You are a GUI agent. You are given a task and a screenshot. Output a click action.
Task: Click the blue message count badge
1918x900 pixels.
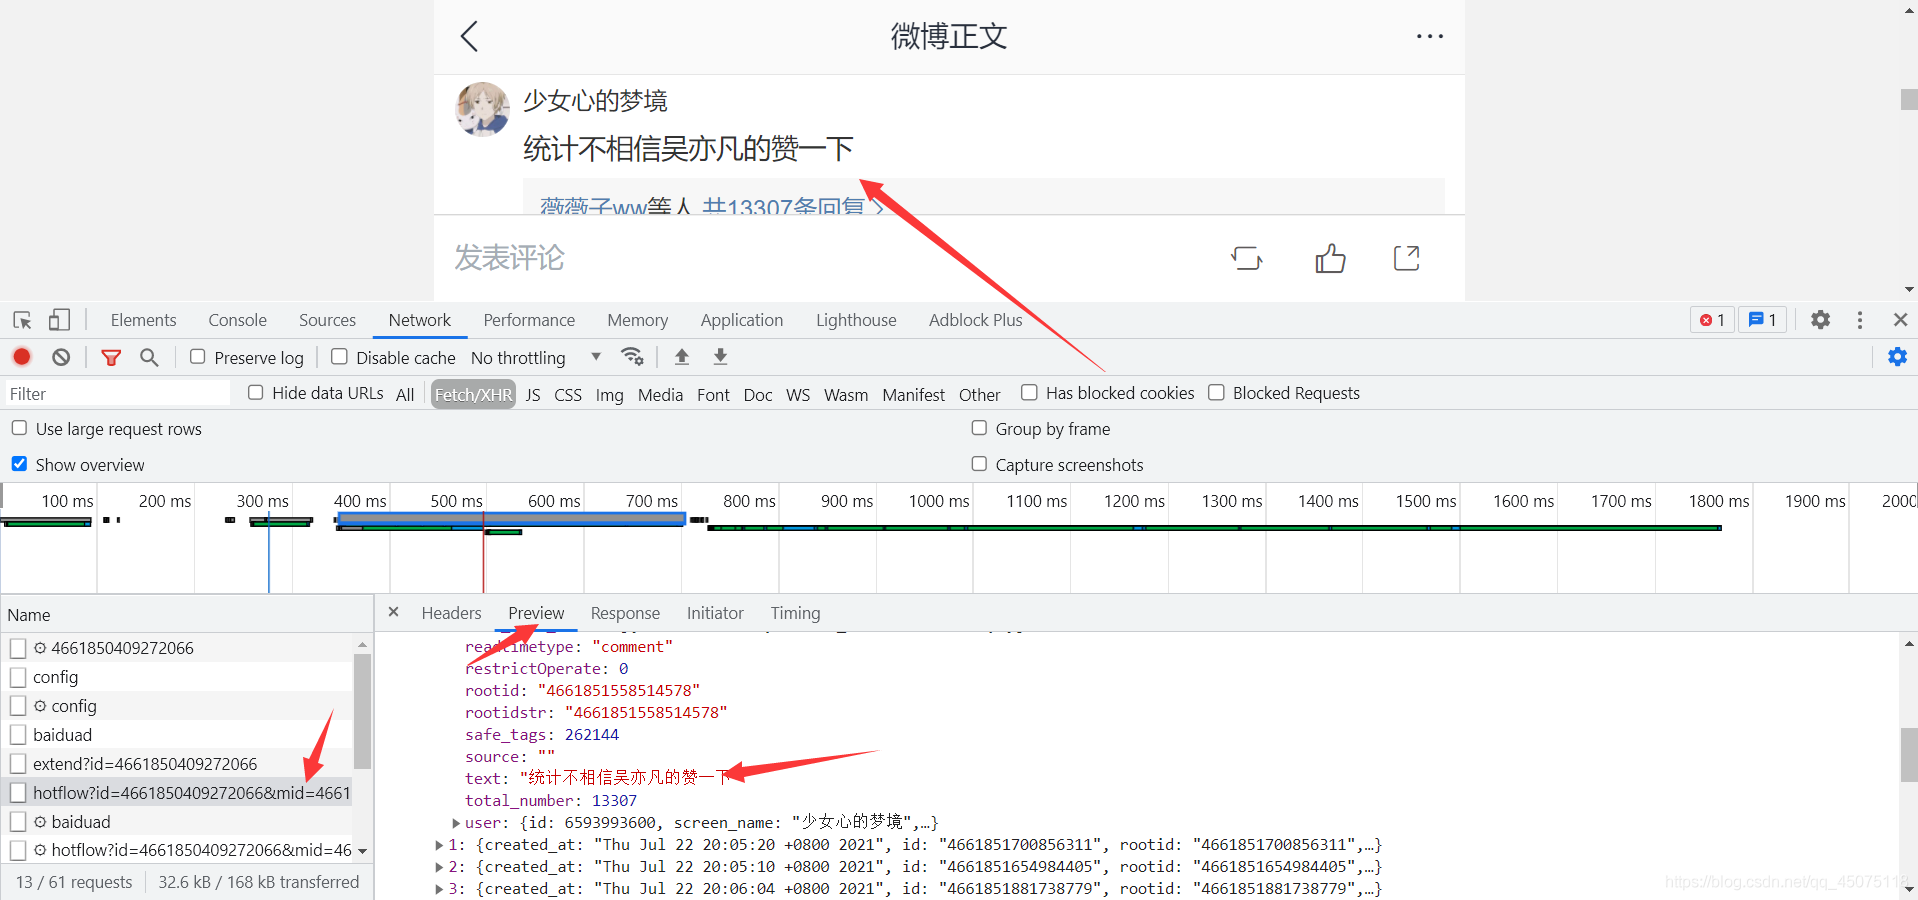[1762, 320]
